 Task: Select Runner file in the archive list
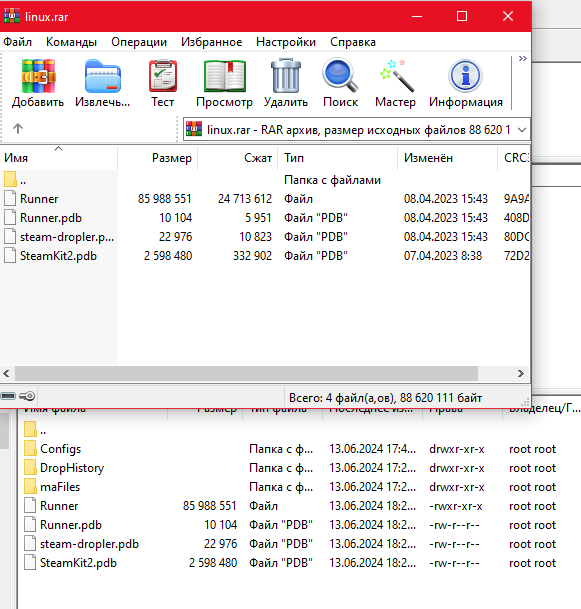coord(265,199)
